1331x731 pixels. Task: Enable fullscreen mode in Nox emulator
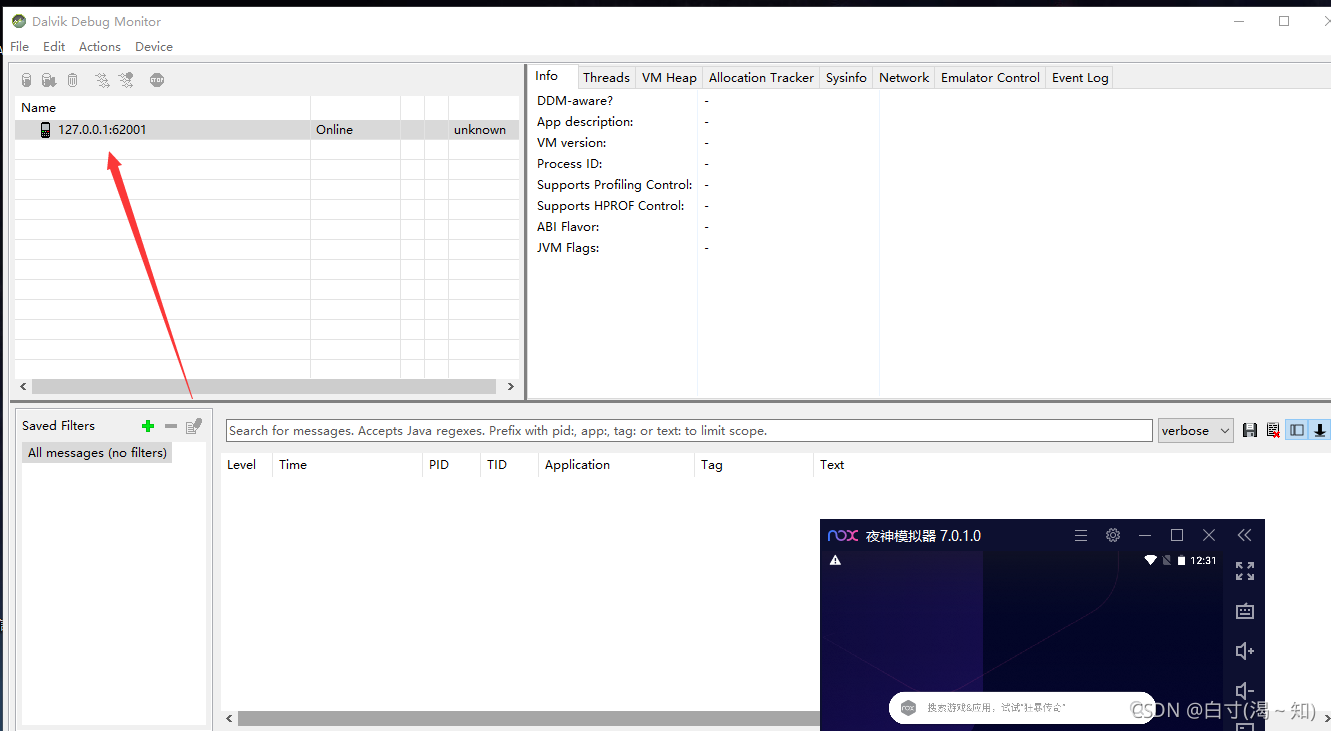1244,571
